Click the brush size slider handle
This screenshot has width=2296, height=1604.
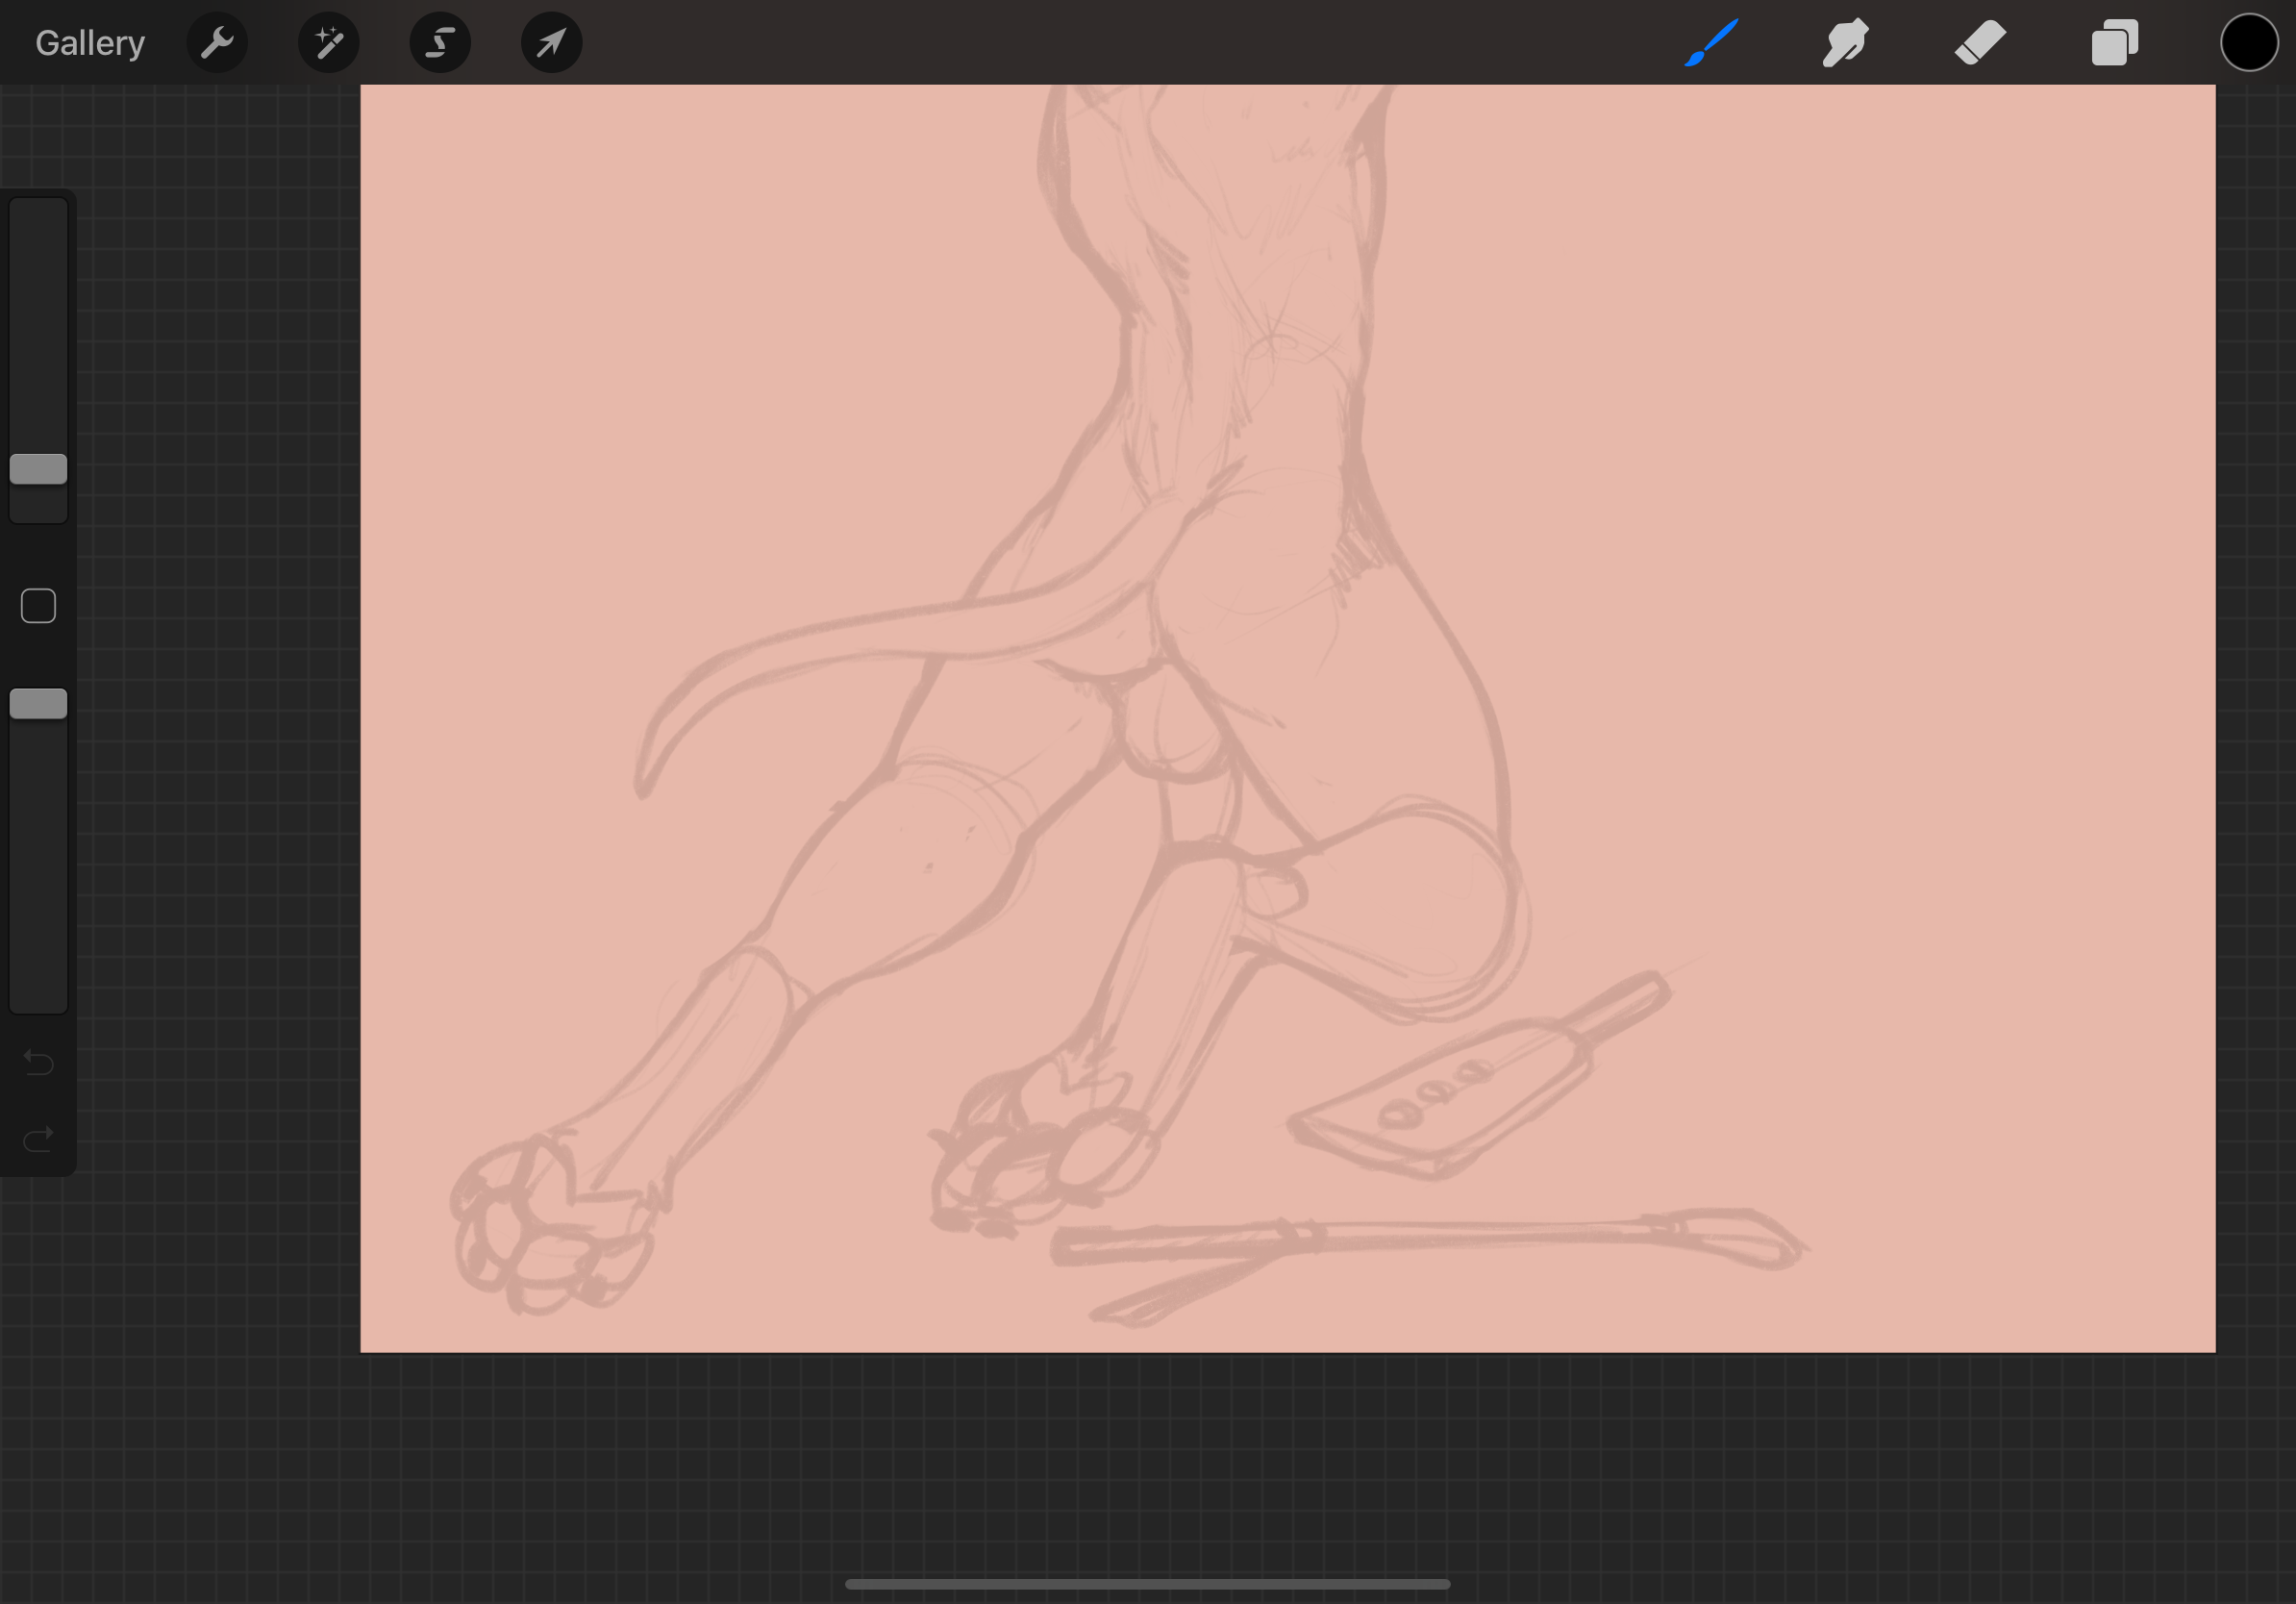[38, 469]
